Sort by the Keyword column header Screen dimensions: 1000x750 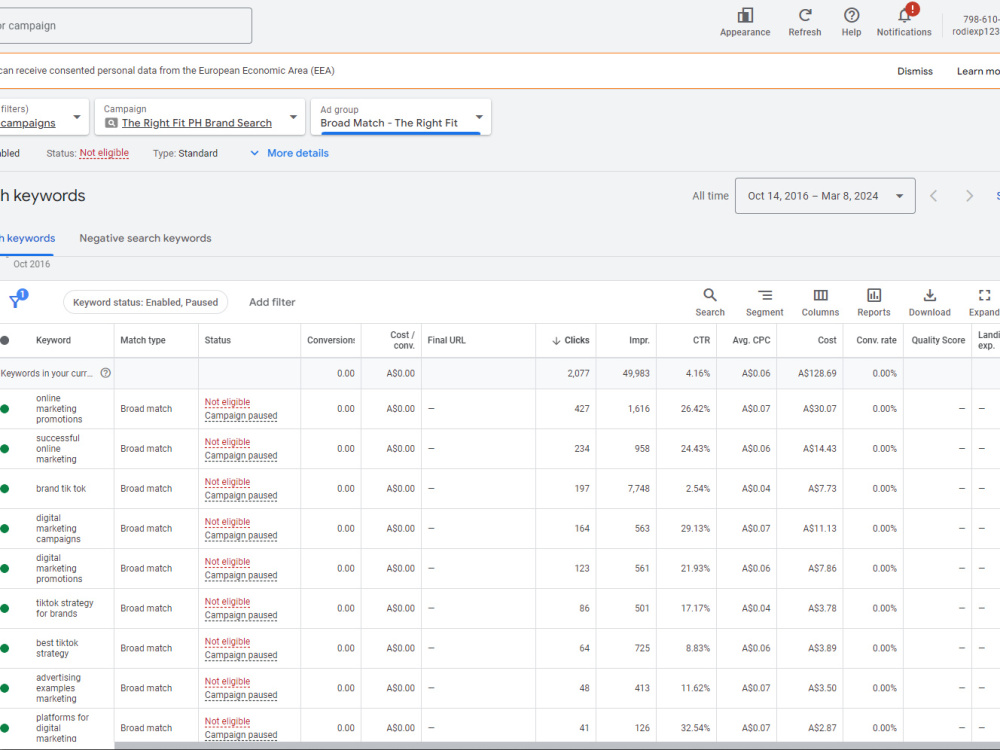point(54,341)
